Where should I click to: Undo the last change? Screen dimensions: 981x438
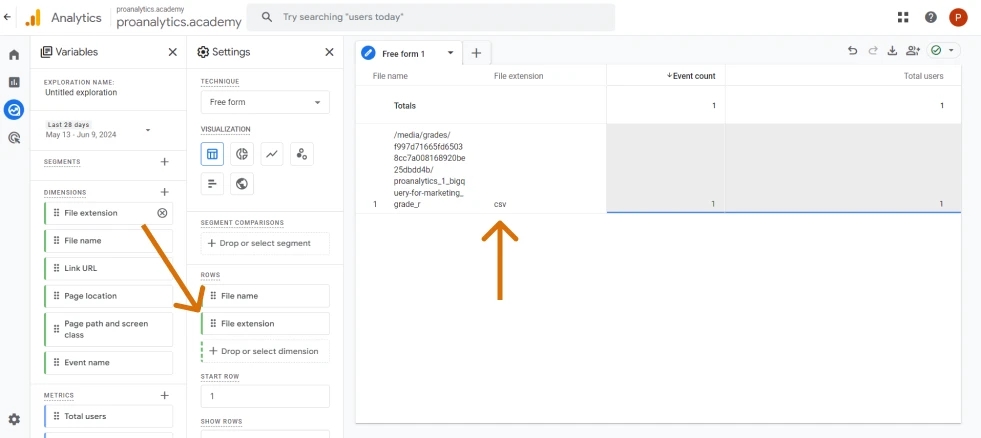tap(852, 51)
